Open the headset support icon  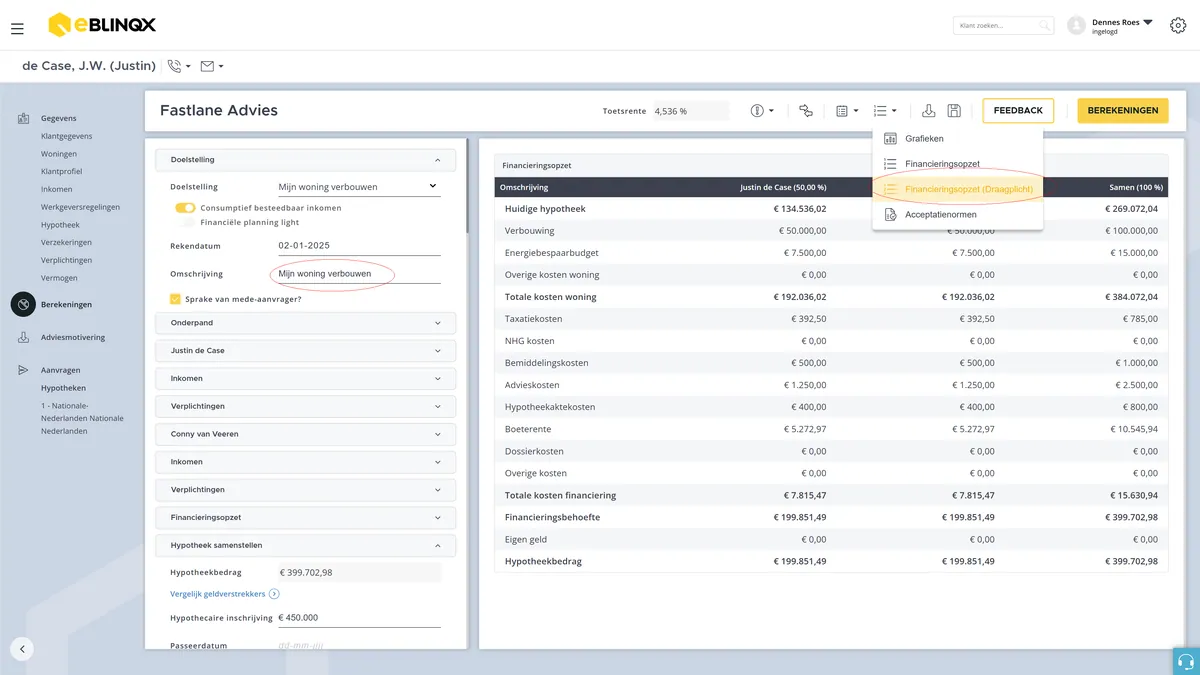[x=1186, y=661]
